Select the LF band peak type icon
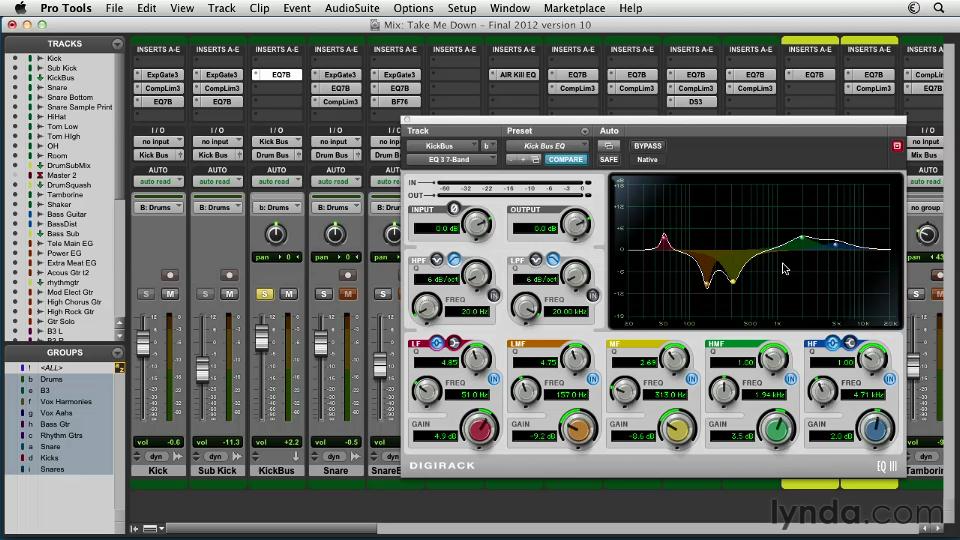The image size is (960, 540). [437, 343]
